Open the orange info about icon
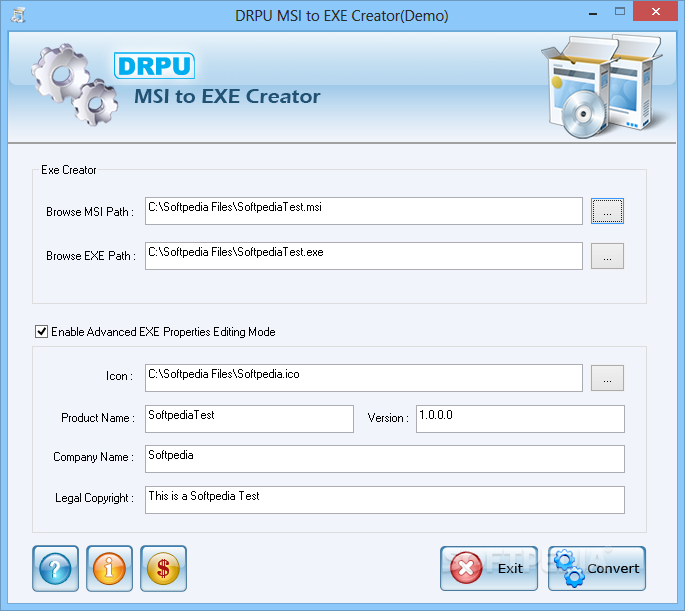The width and height of the screenshot is (685, 611). 109,568
